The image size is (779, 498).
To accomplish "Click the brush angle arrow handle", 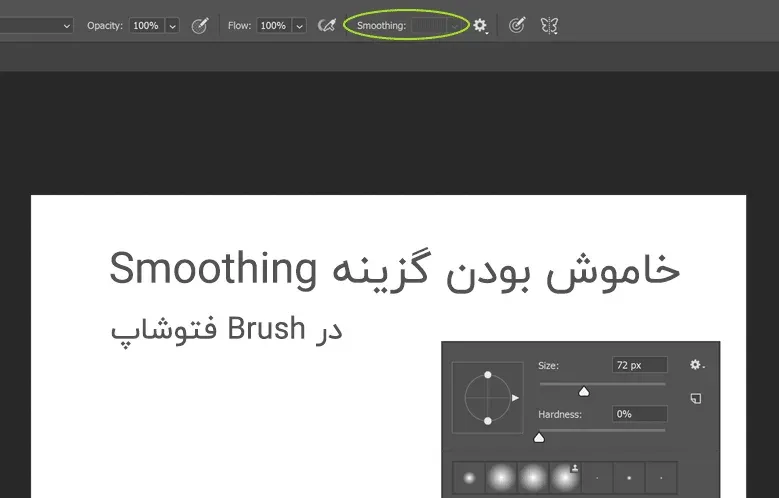I will pos(515,398).
